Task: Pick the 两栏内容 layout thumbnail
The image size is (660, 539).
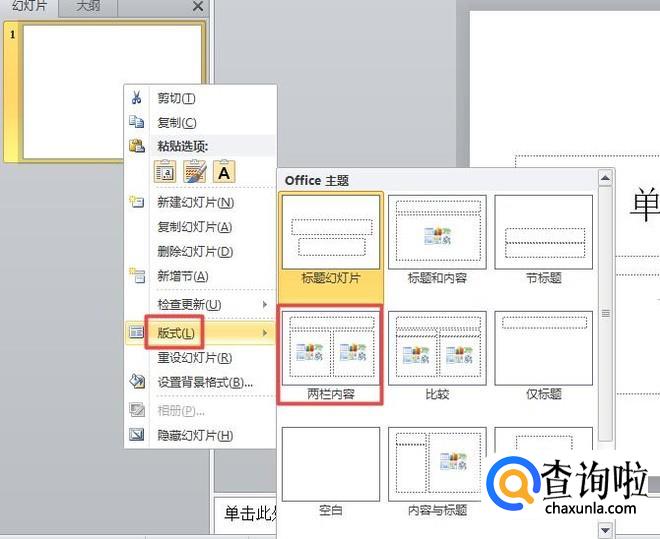Action: click(x=331, y=356)
